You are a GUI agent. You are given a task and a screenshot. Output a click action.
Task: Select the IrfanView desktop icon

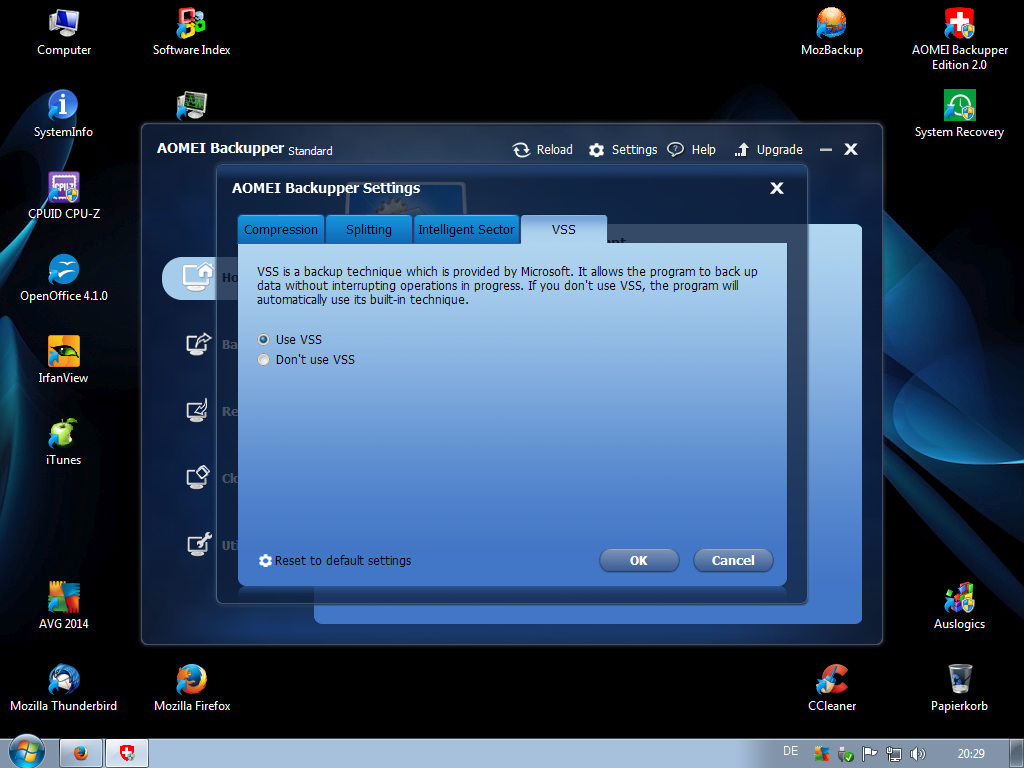(63, 360)
